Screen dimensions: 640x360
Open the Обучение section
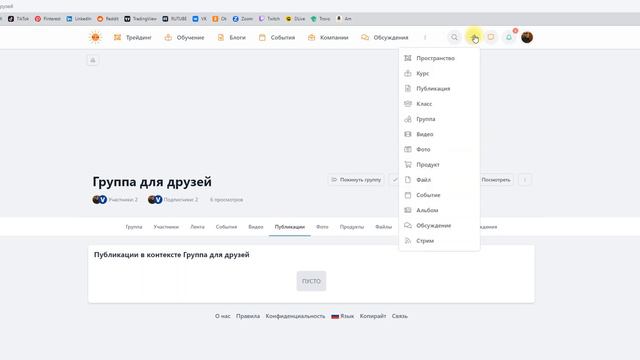[x=184, y=38]
